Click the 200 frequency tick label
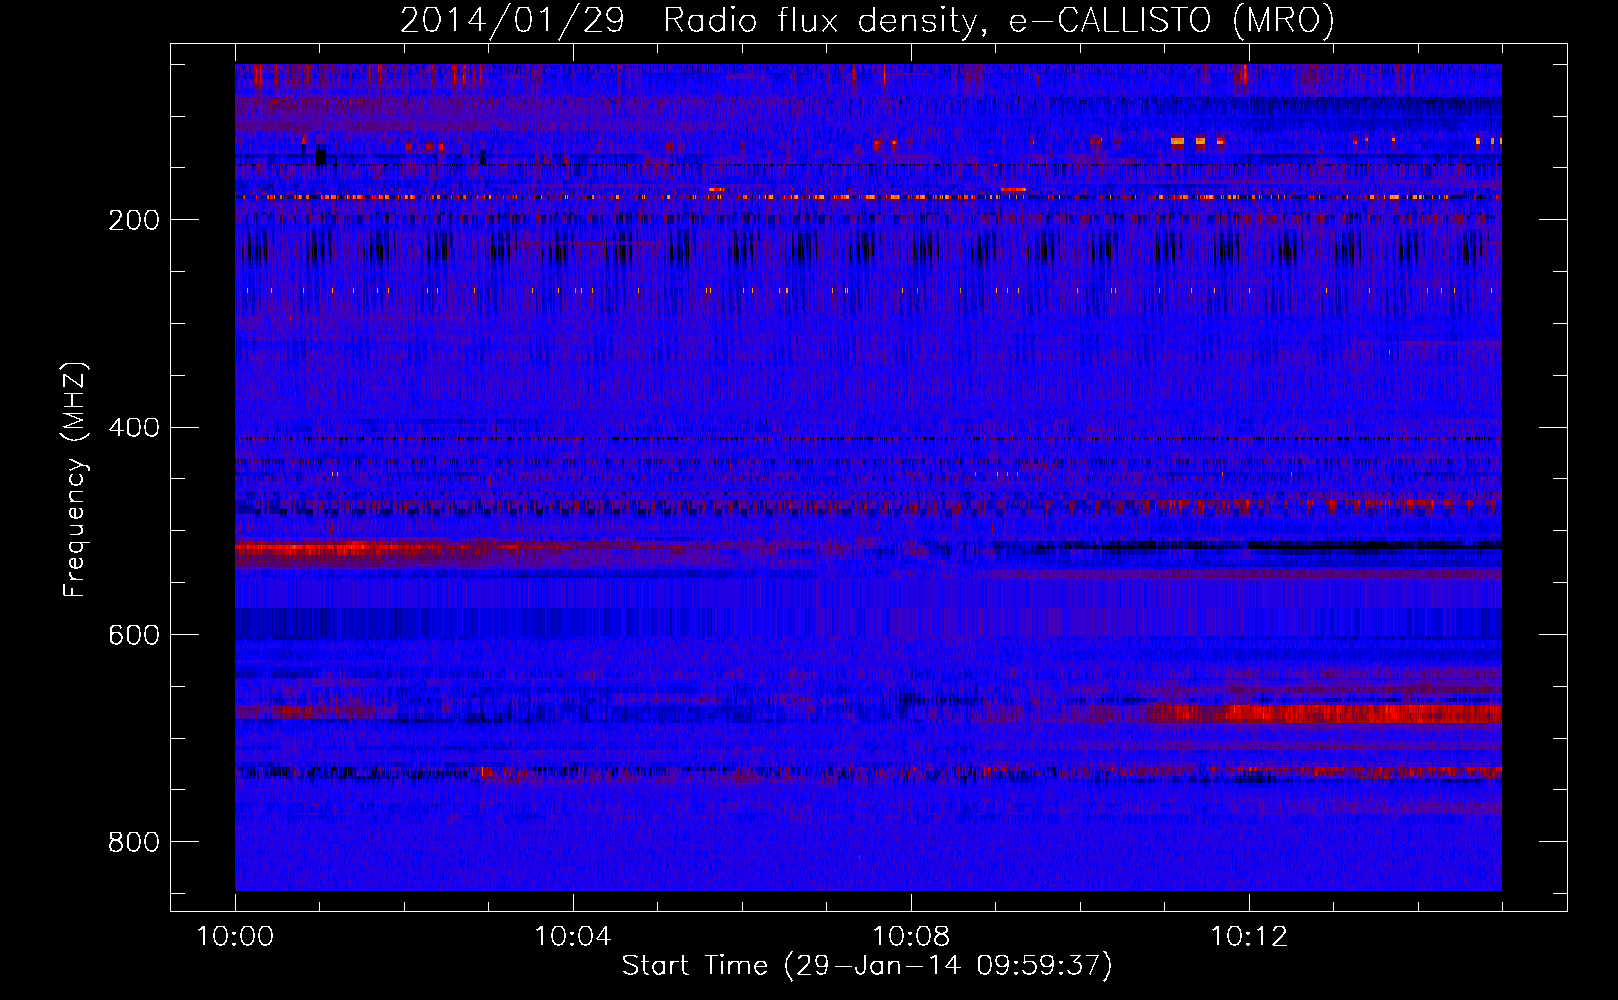Viewport: 1618px width, 1000px height. [x=134, y=220]
